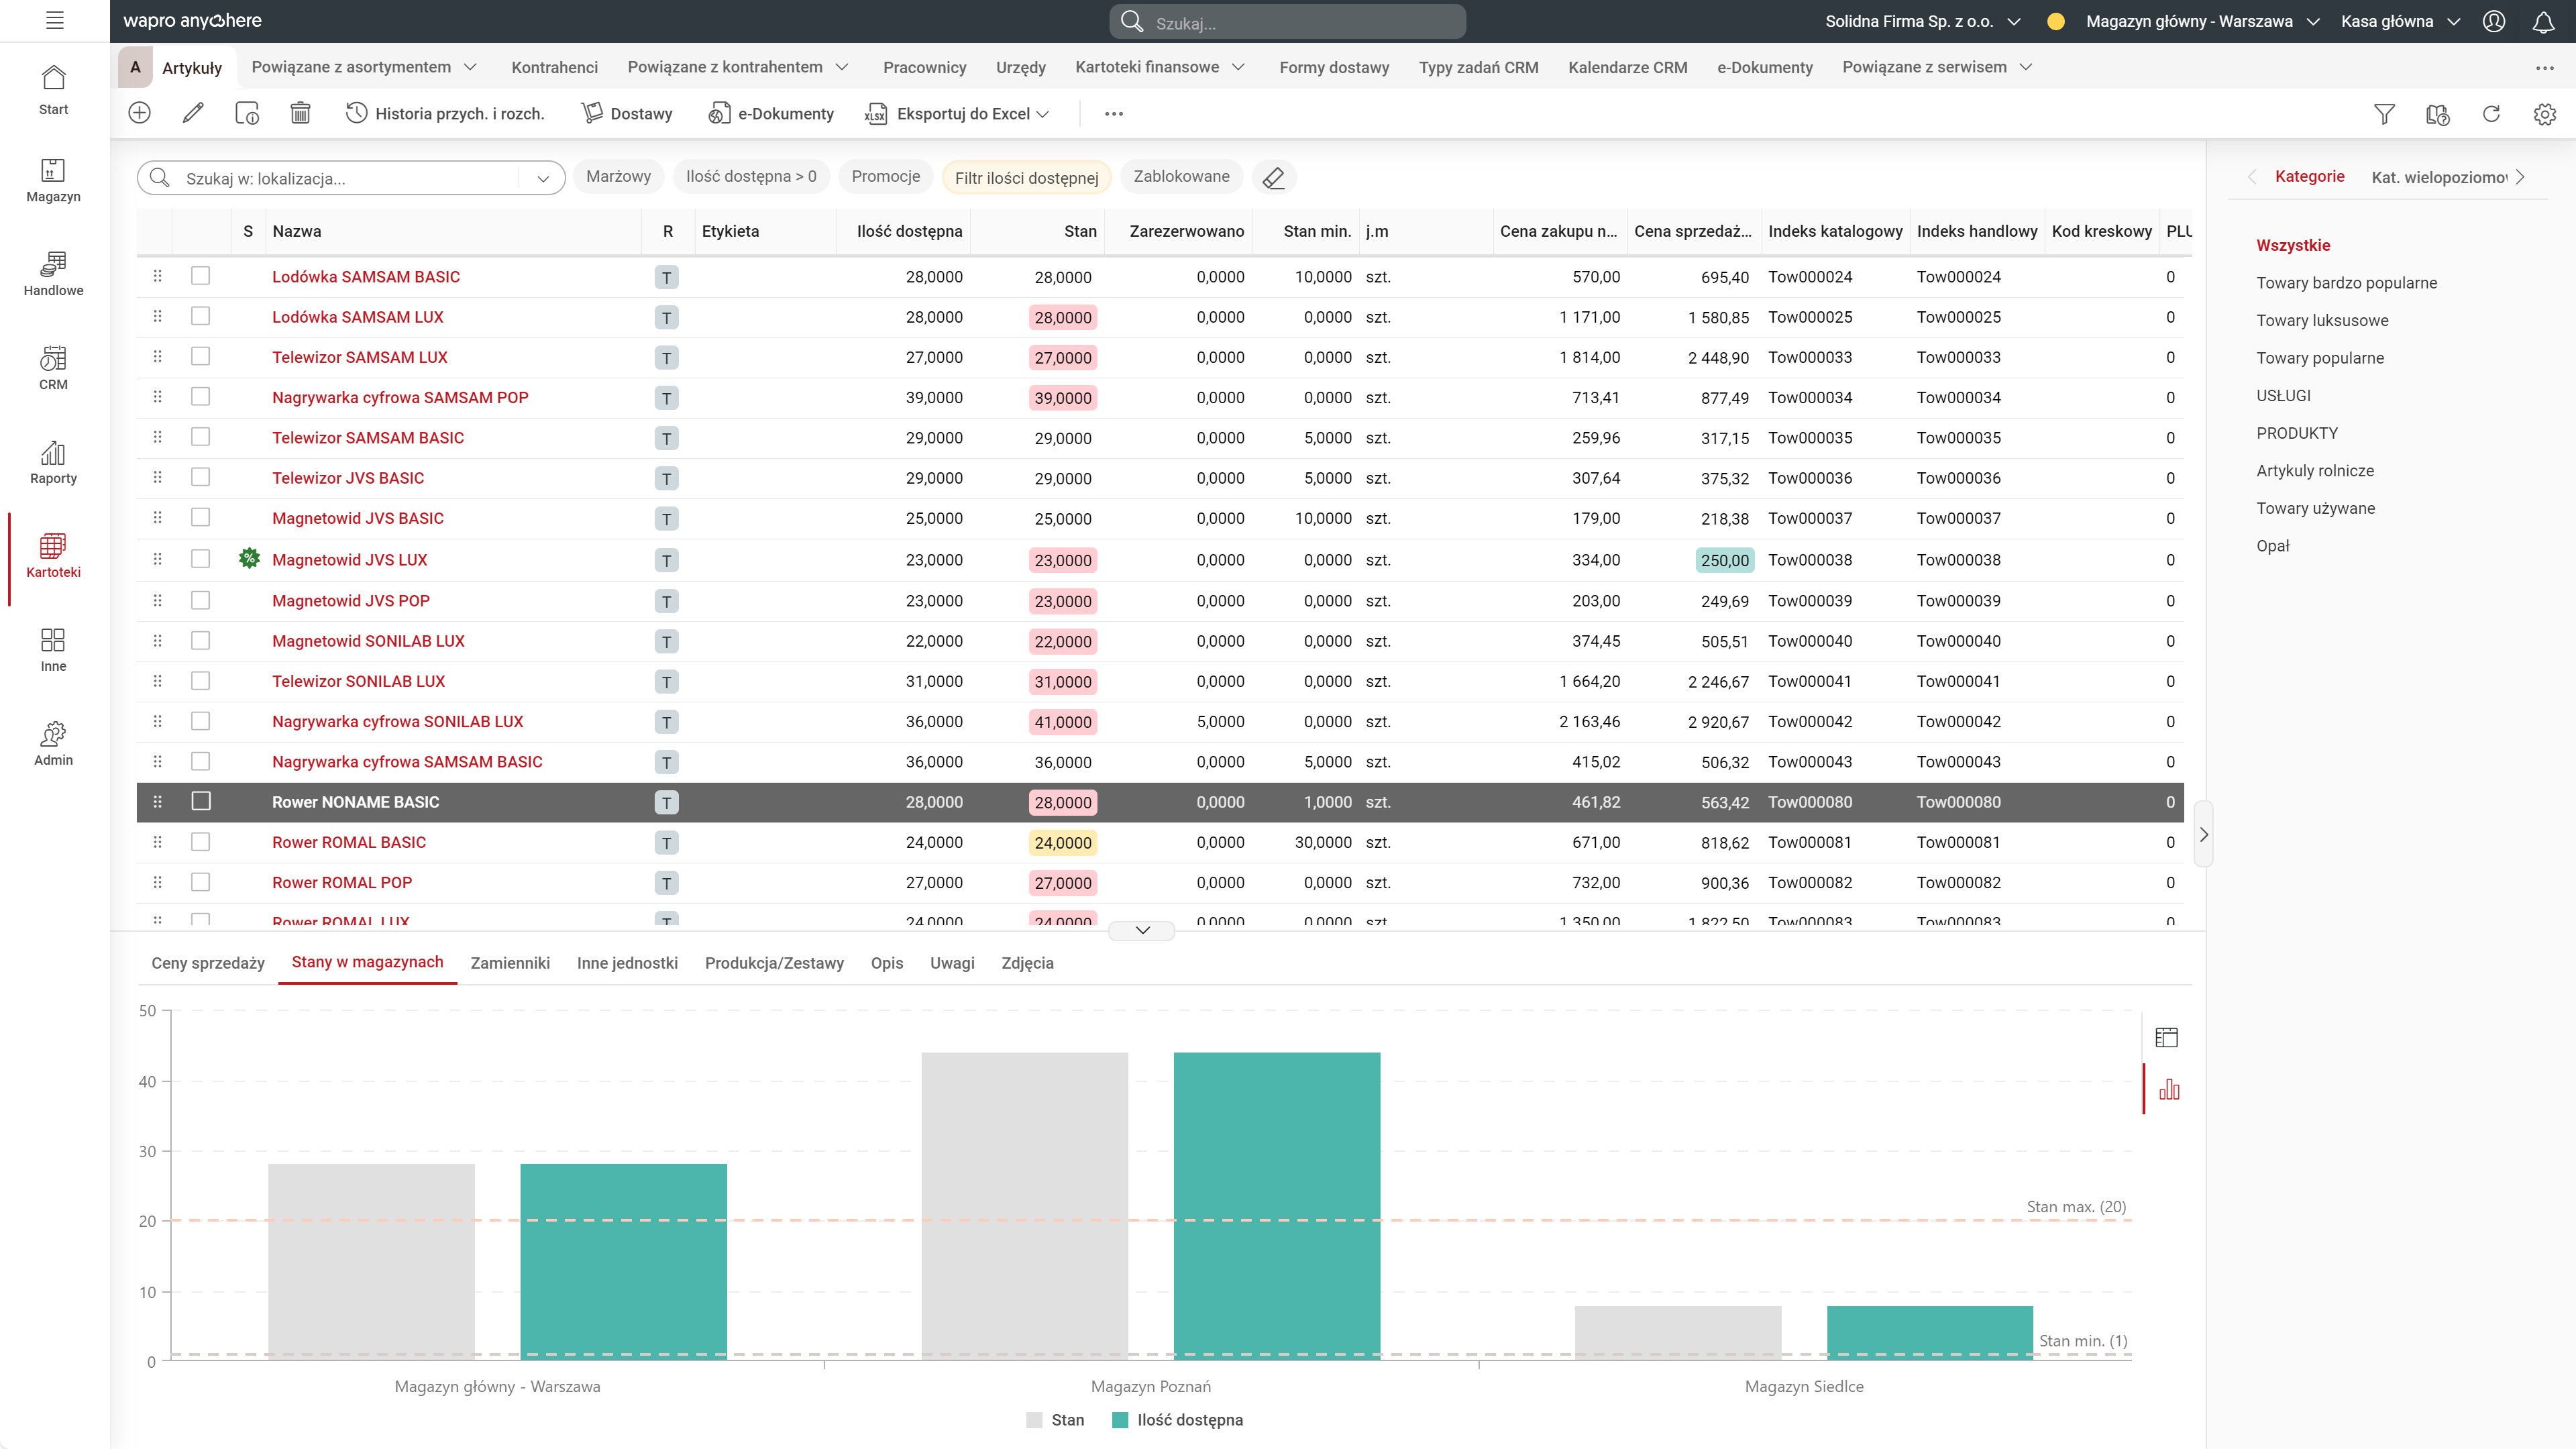Click the refresh list icon
2576x1449 pixels.
[x=2491, y=114]
